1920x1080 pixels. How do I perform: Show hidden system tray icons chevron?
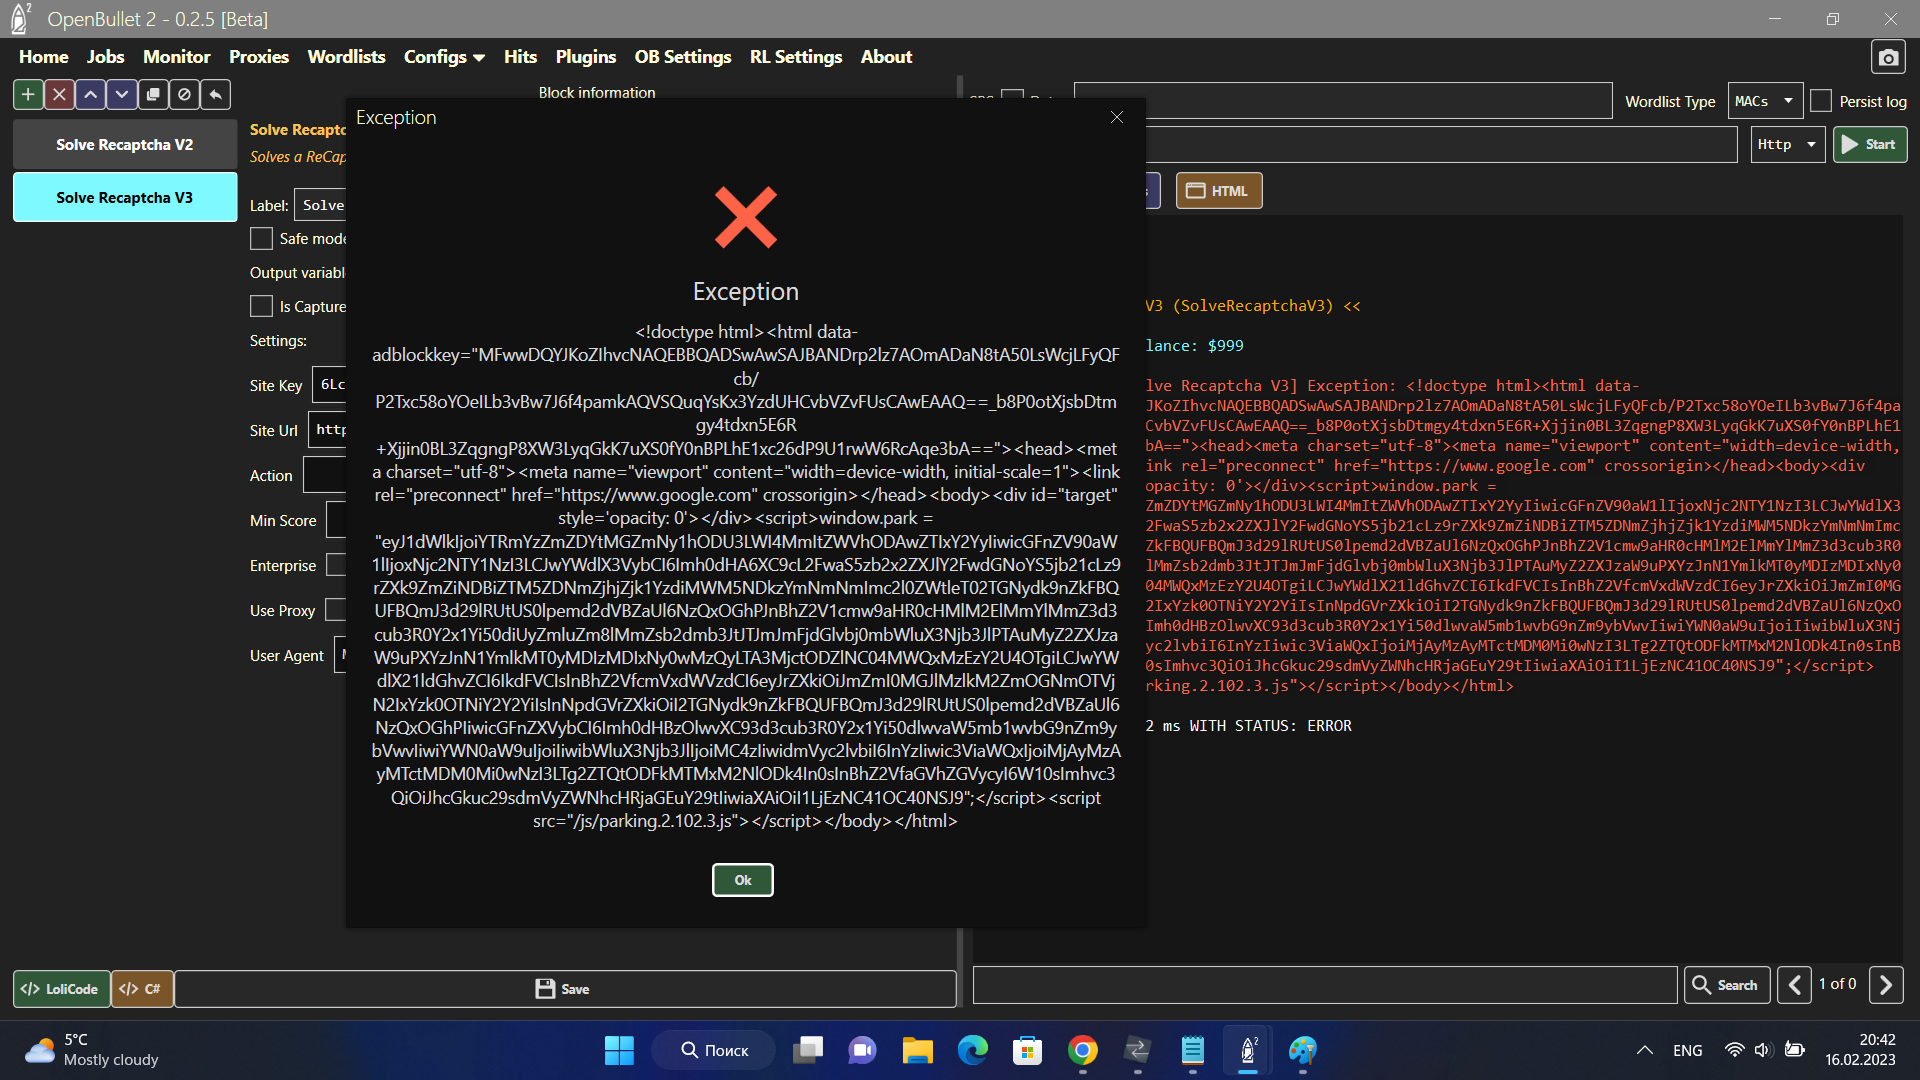1644,1051
